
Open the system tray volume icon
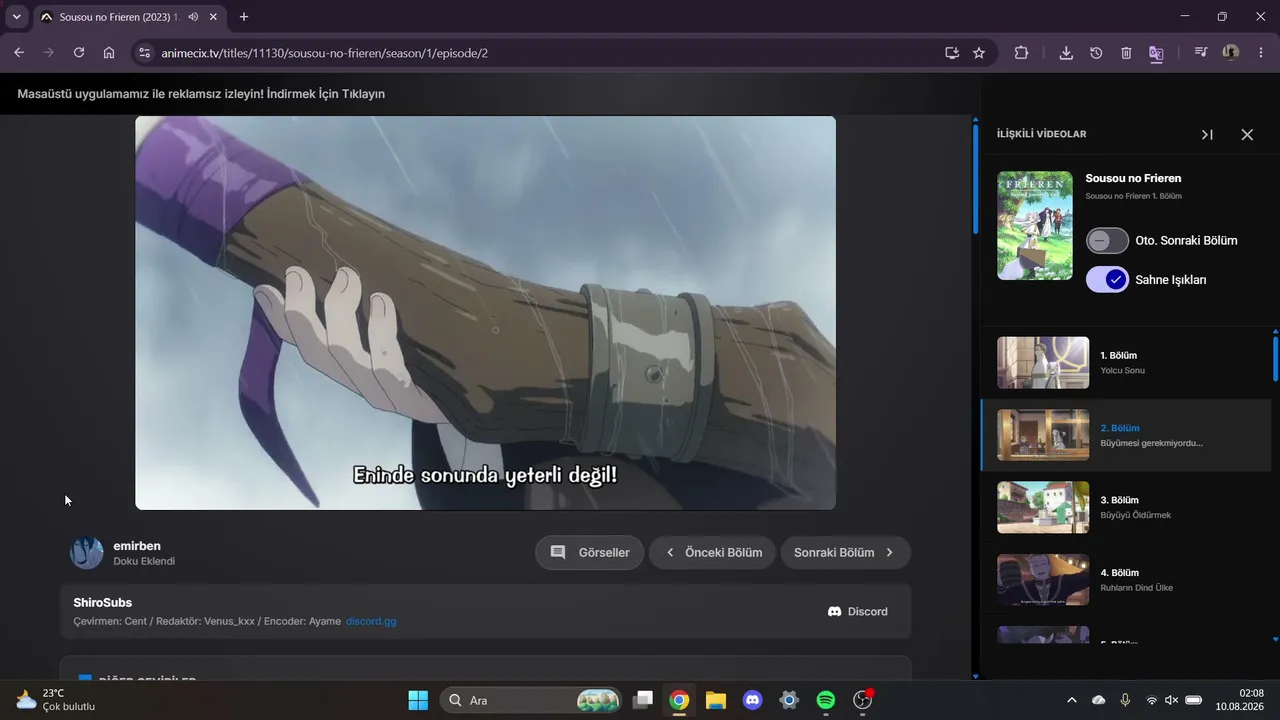pos(1172,700)
